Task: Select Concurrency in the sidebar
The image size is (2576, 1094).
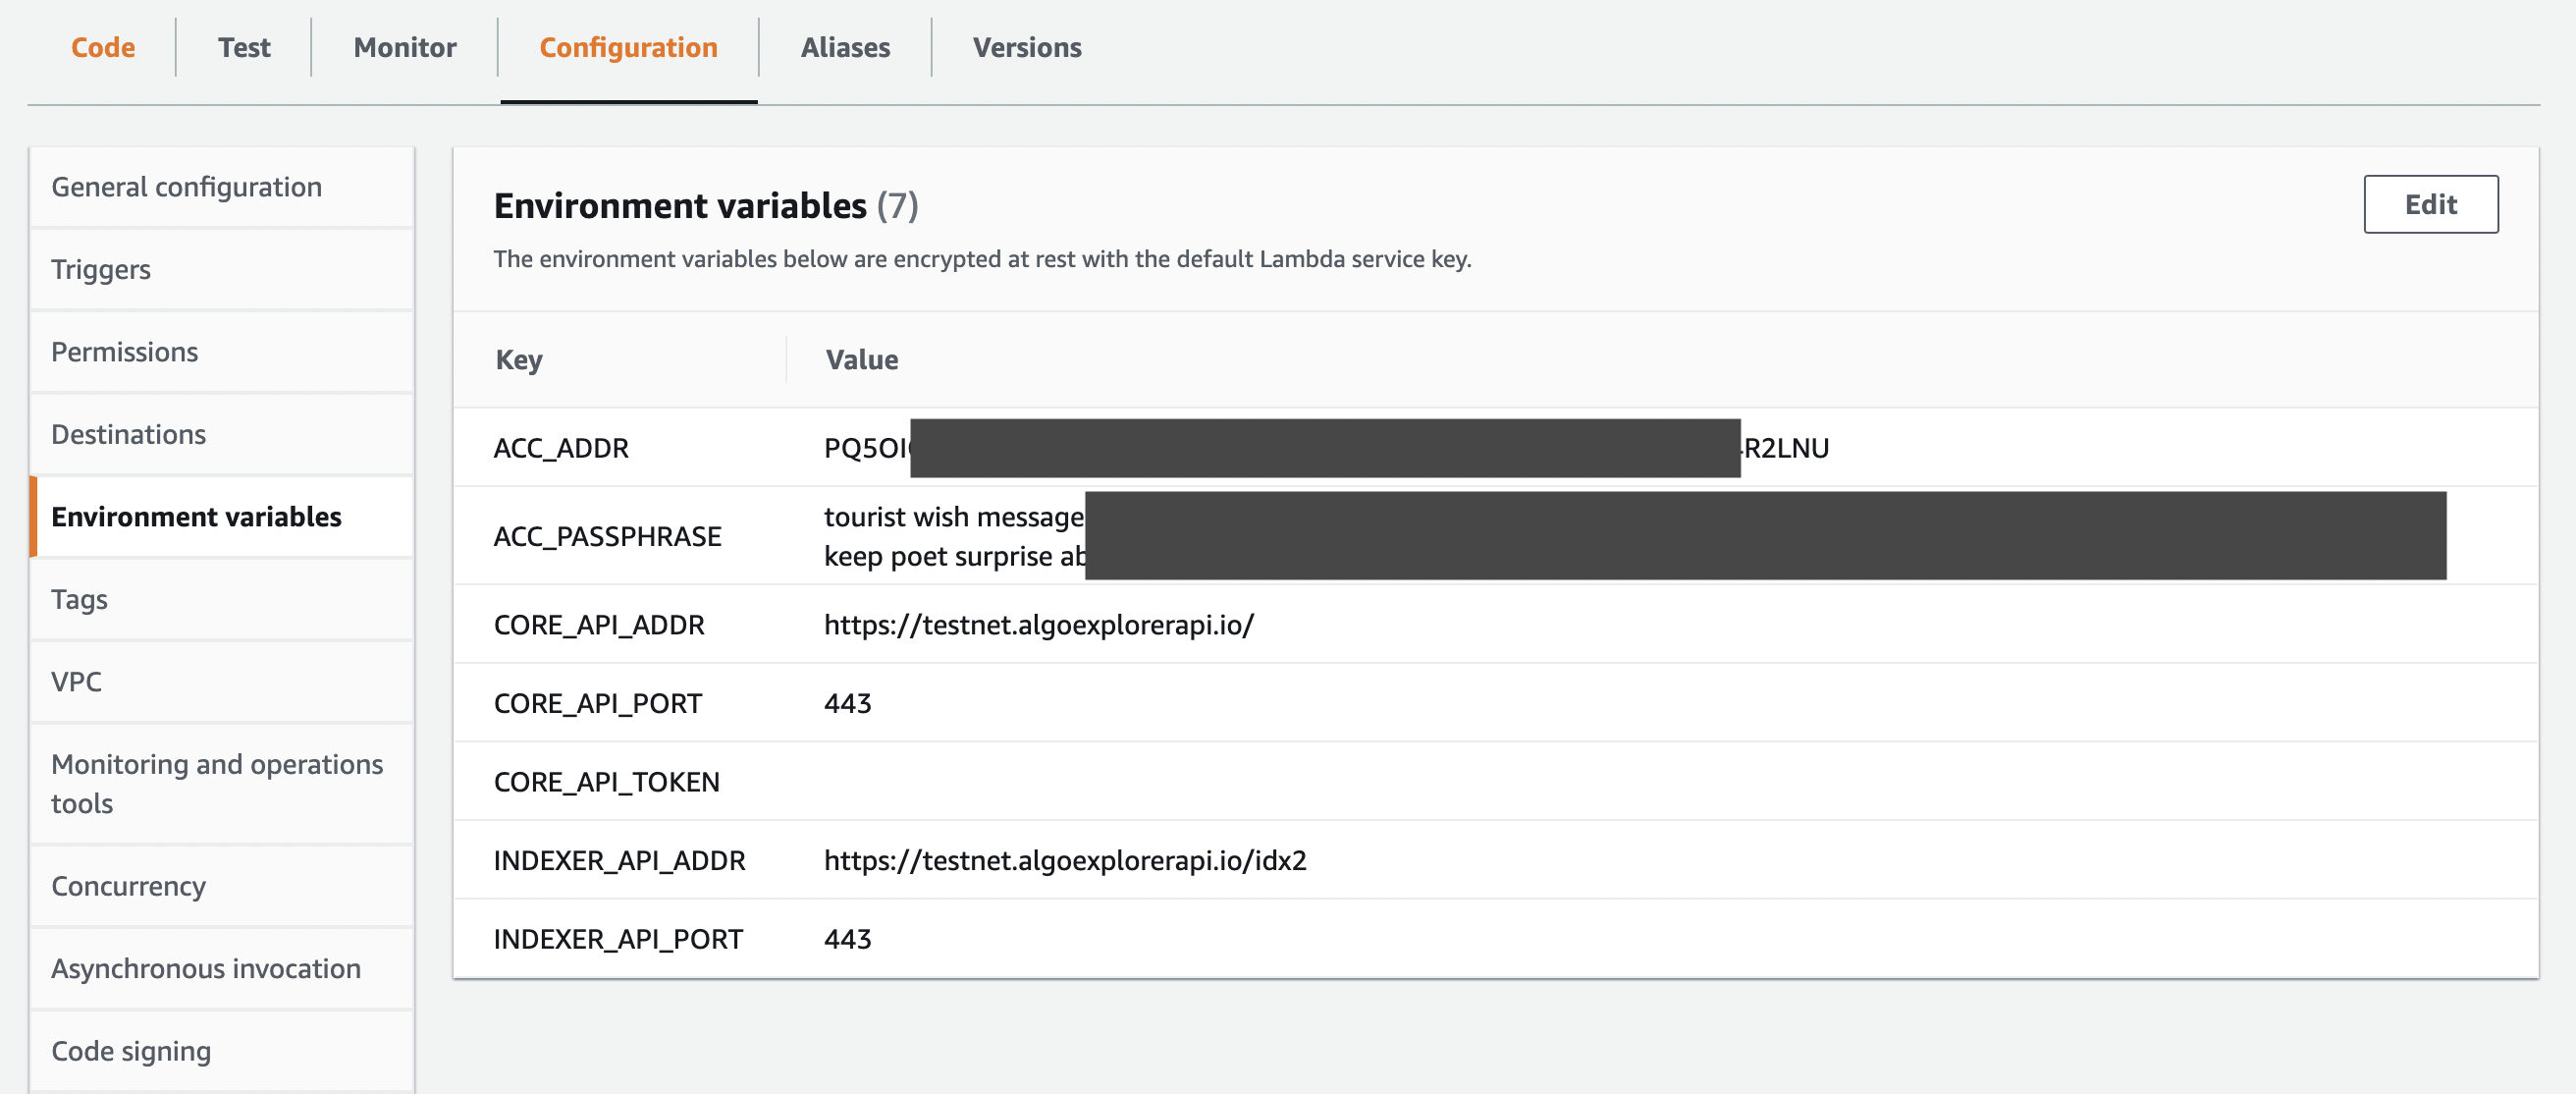Action: coord(128,886)
